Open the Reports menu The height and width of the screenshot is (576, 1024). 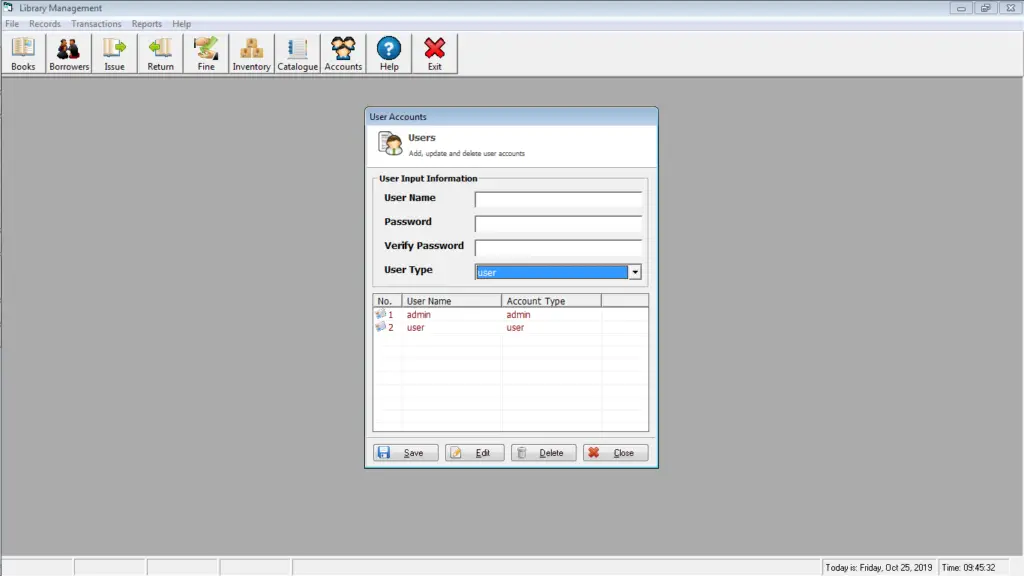pos(146,23)
